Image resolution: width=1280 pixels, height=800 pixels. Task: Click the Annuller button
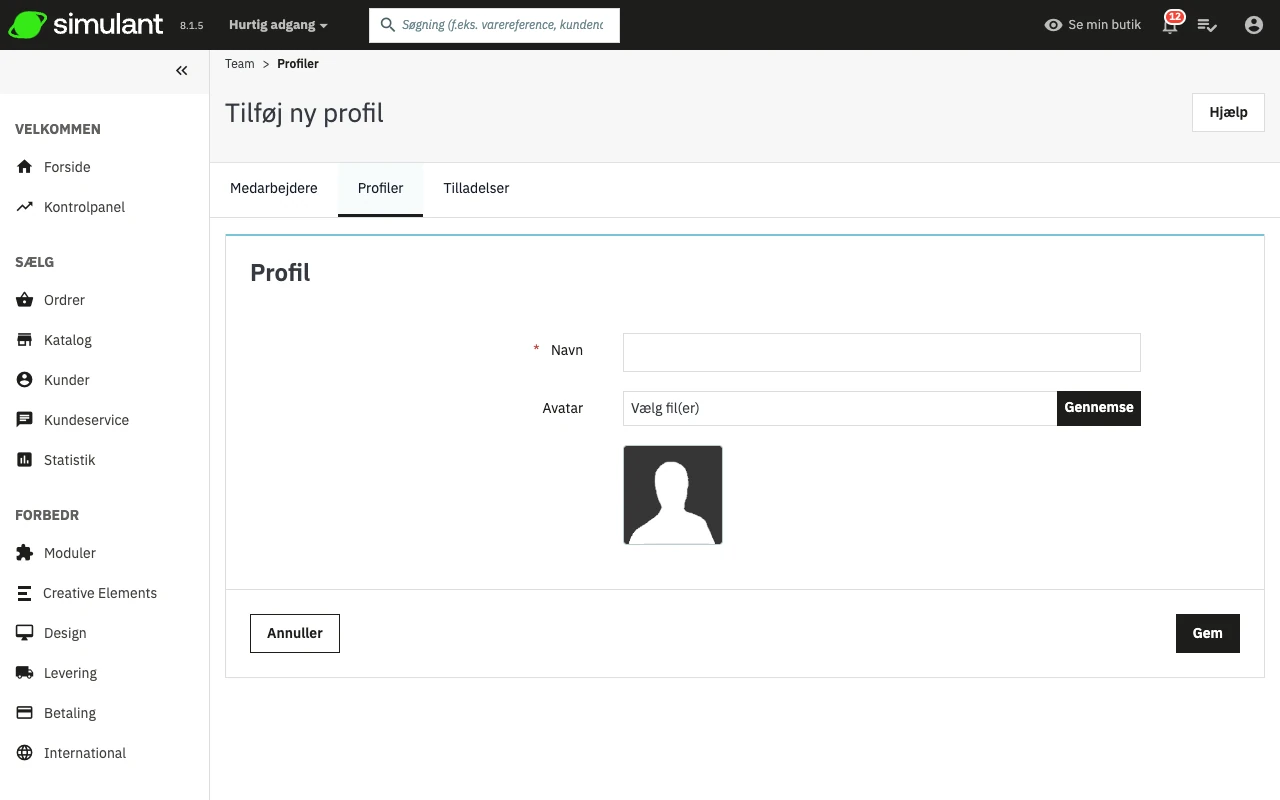tap(295, 633)
